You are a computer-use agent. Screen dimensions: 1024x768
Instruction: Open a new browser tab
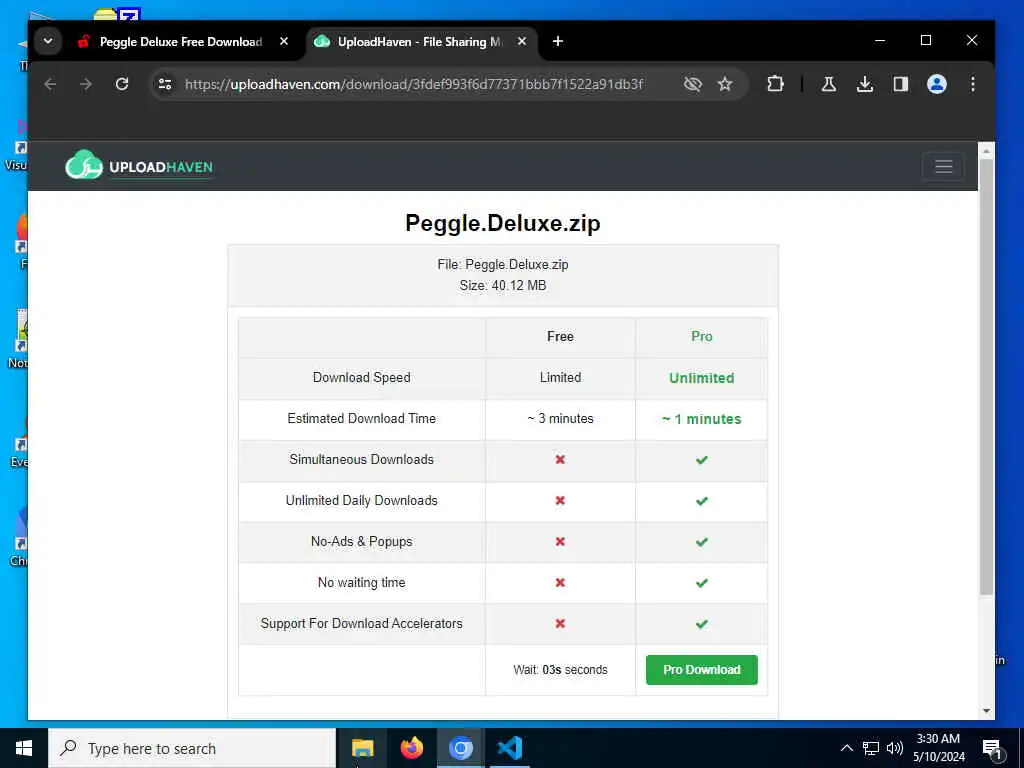[x=558, y=41]
